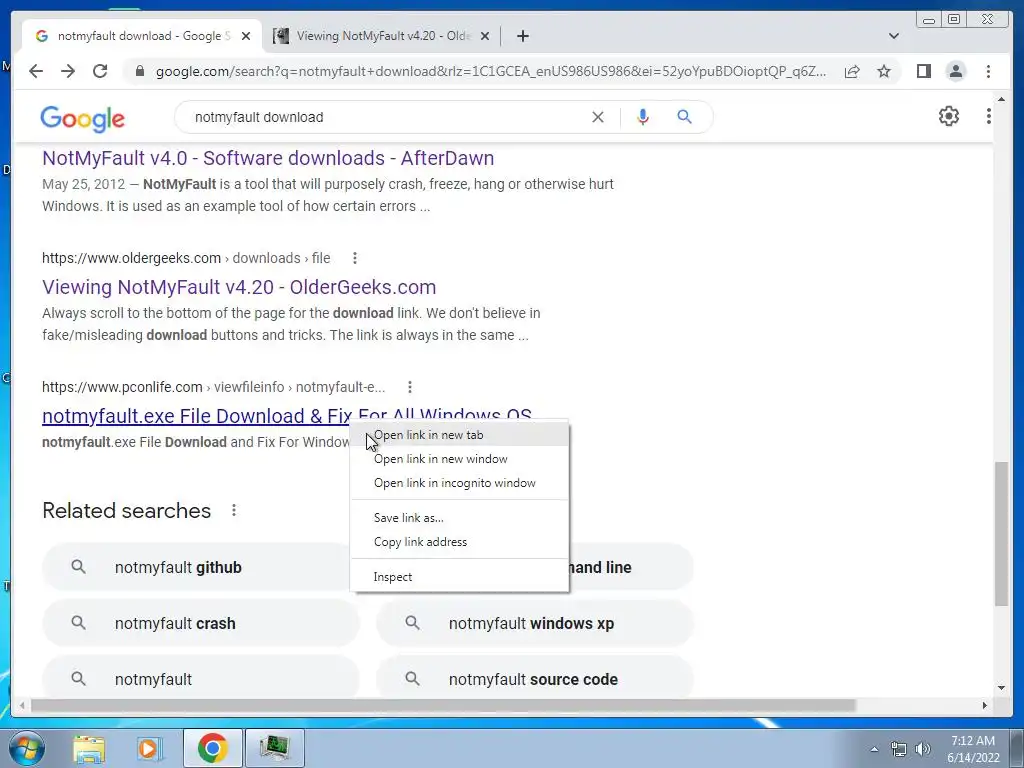Open the Chrome side panel icon
This screenshot has height=768, width=1024.
[923, 71]
